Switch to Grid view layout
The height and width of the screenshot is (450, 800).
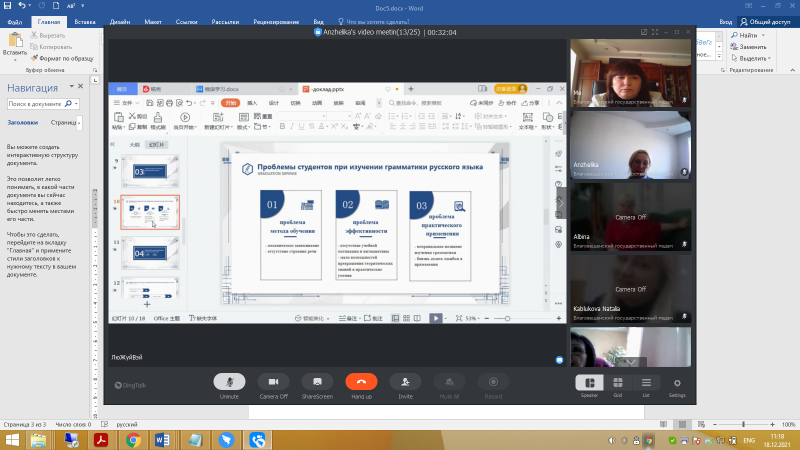pyautogui.click(x=617, y=382)
